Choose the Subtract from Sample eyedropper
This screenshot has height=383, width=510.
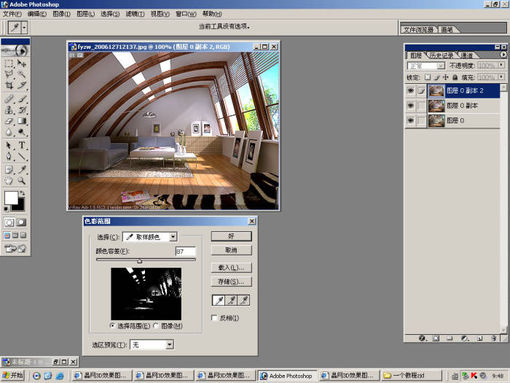click(x=244, y=300)
